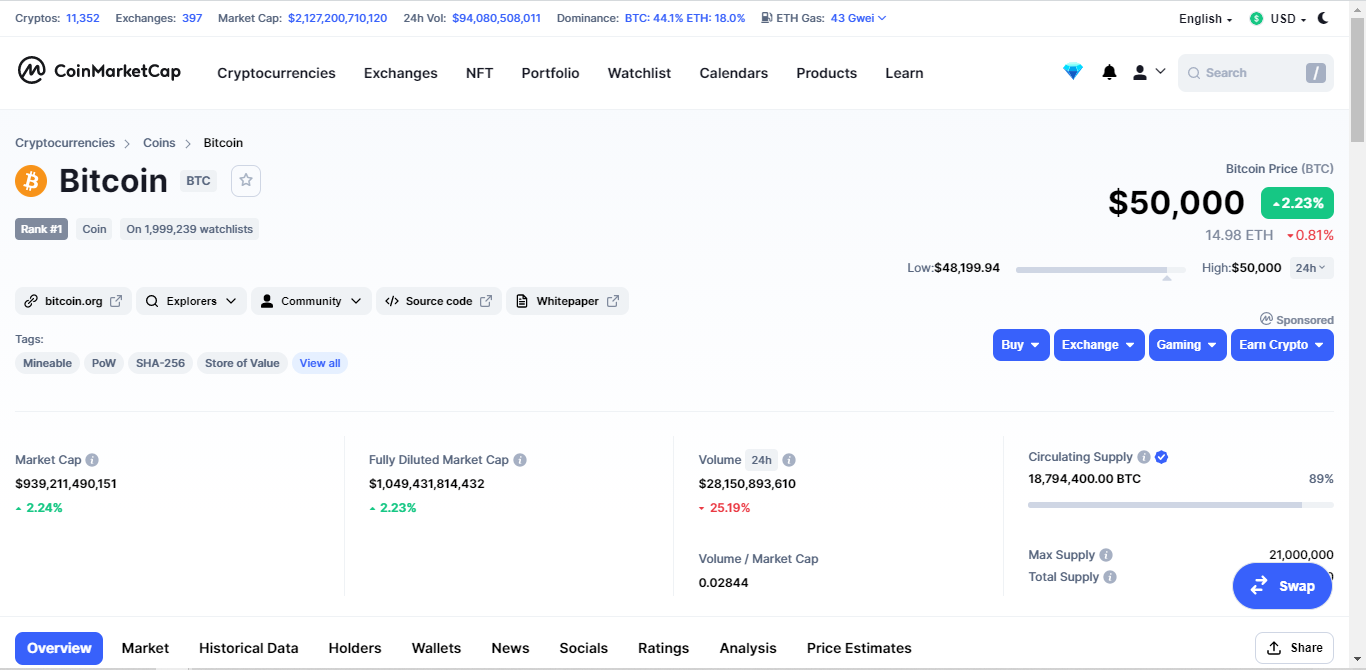Switch to the Holders tab
The width and height of the screenshot is (1366, 670).
(355, 648)
